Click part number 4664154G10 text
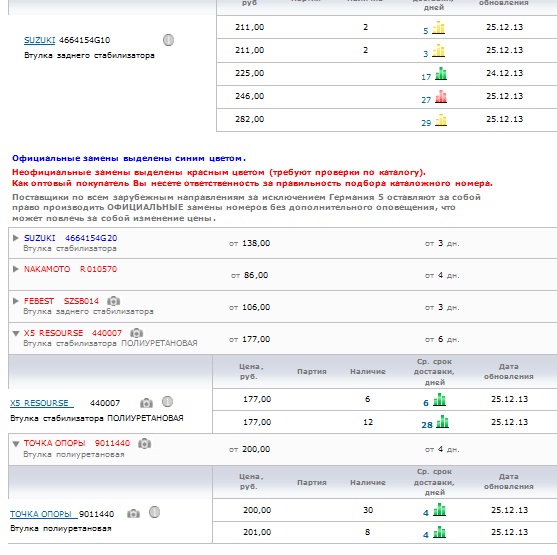Screen dimensions: 557x555 85,40
